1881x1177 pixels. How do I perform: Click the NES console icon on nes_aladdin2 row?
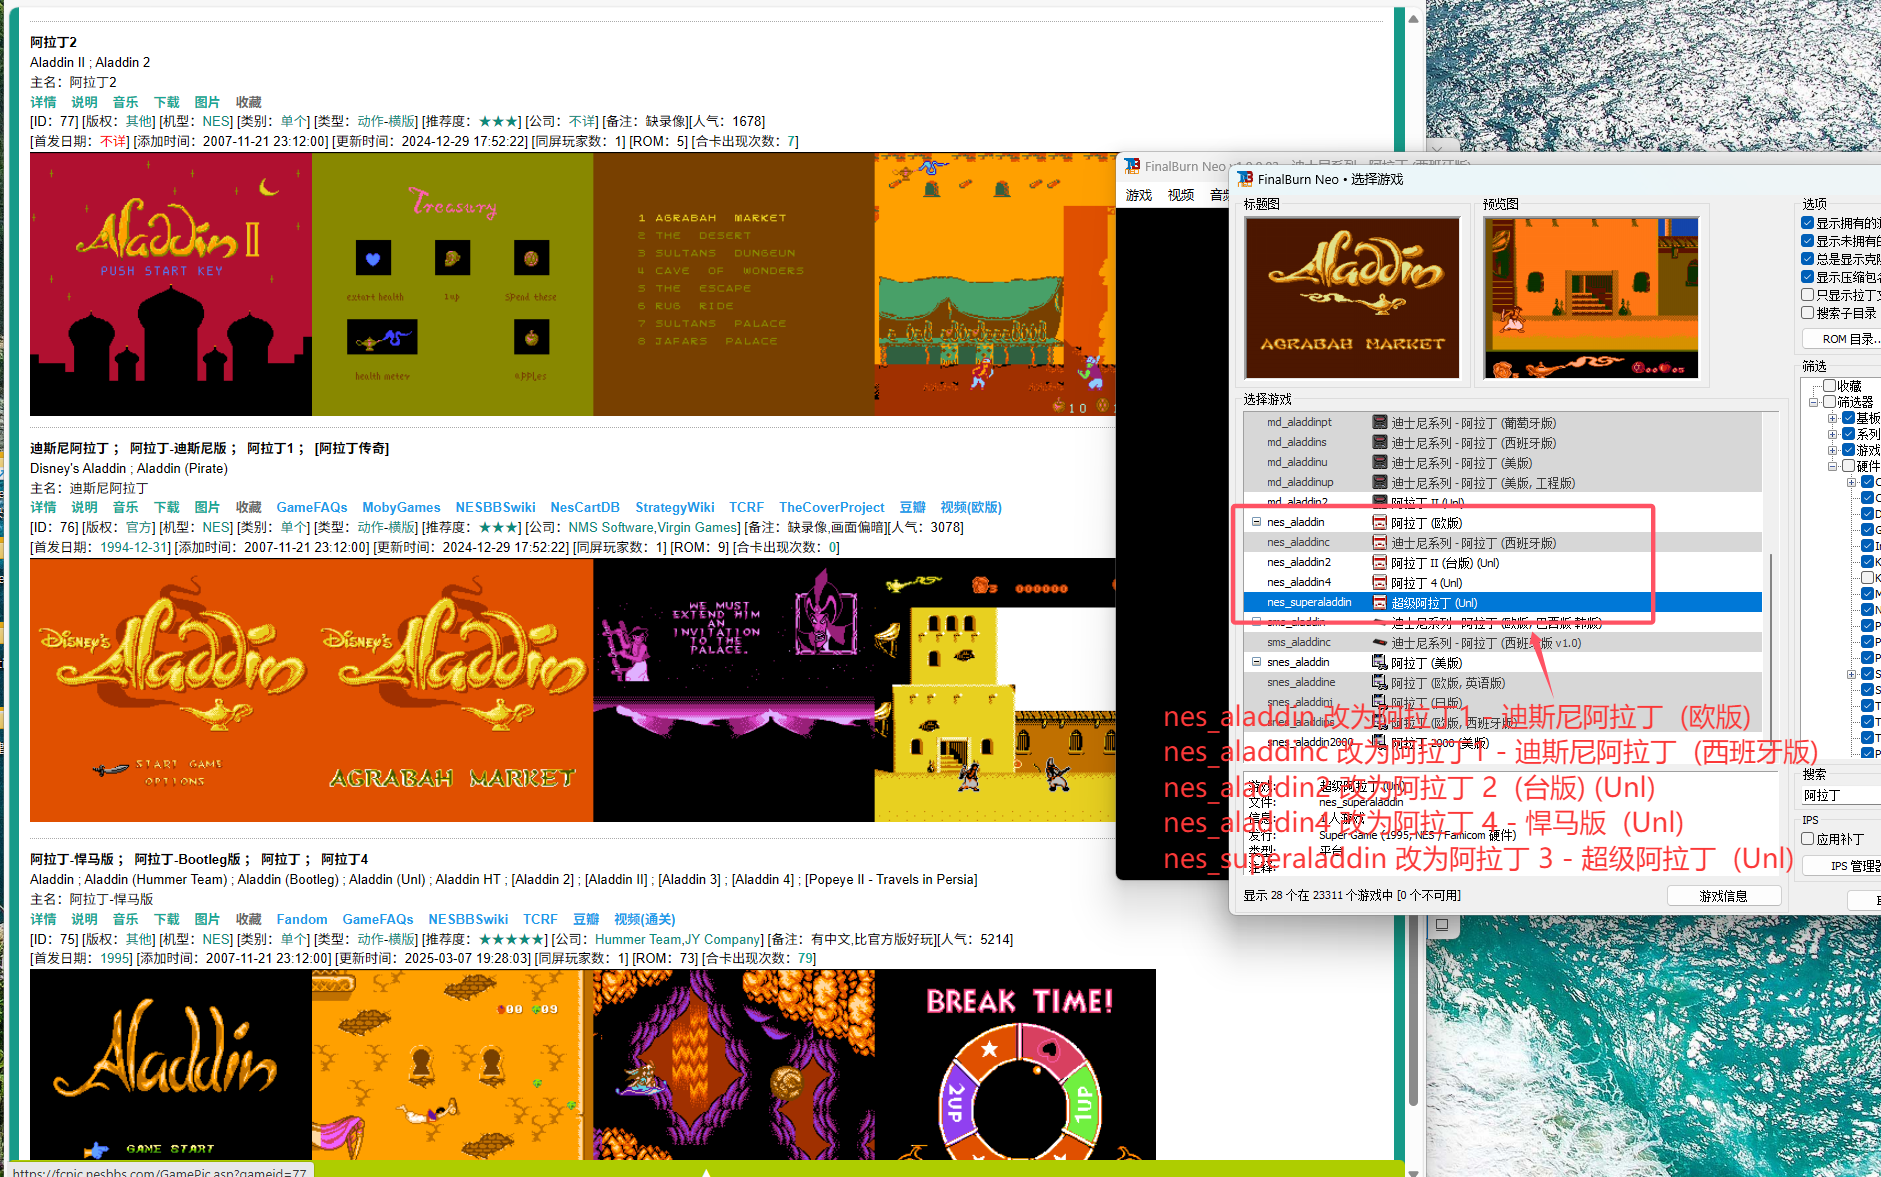click(1380, 563)
